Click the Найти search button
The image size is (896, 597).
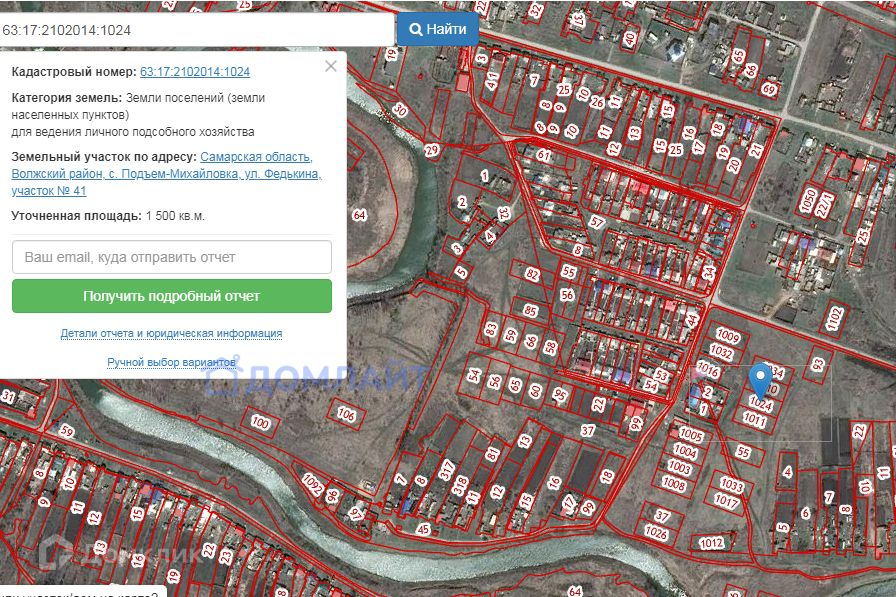click(x=438, y=29)
